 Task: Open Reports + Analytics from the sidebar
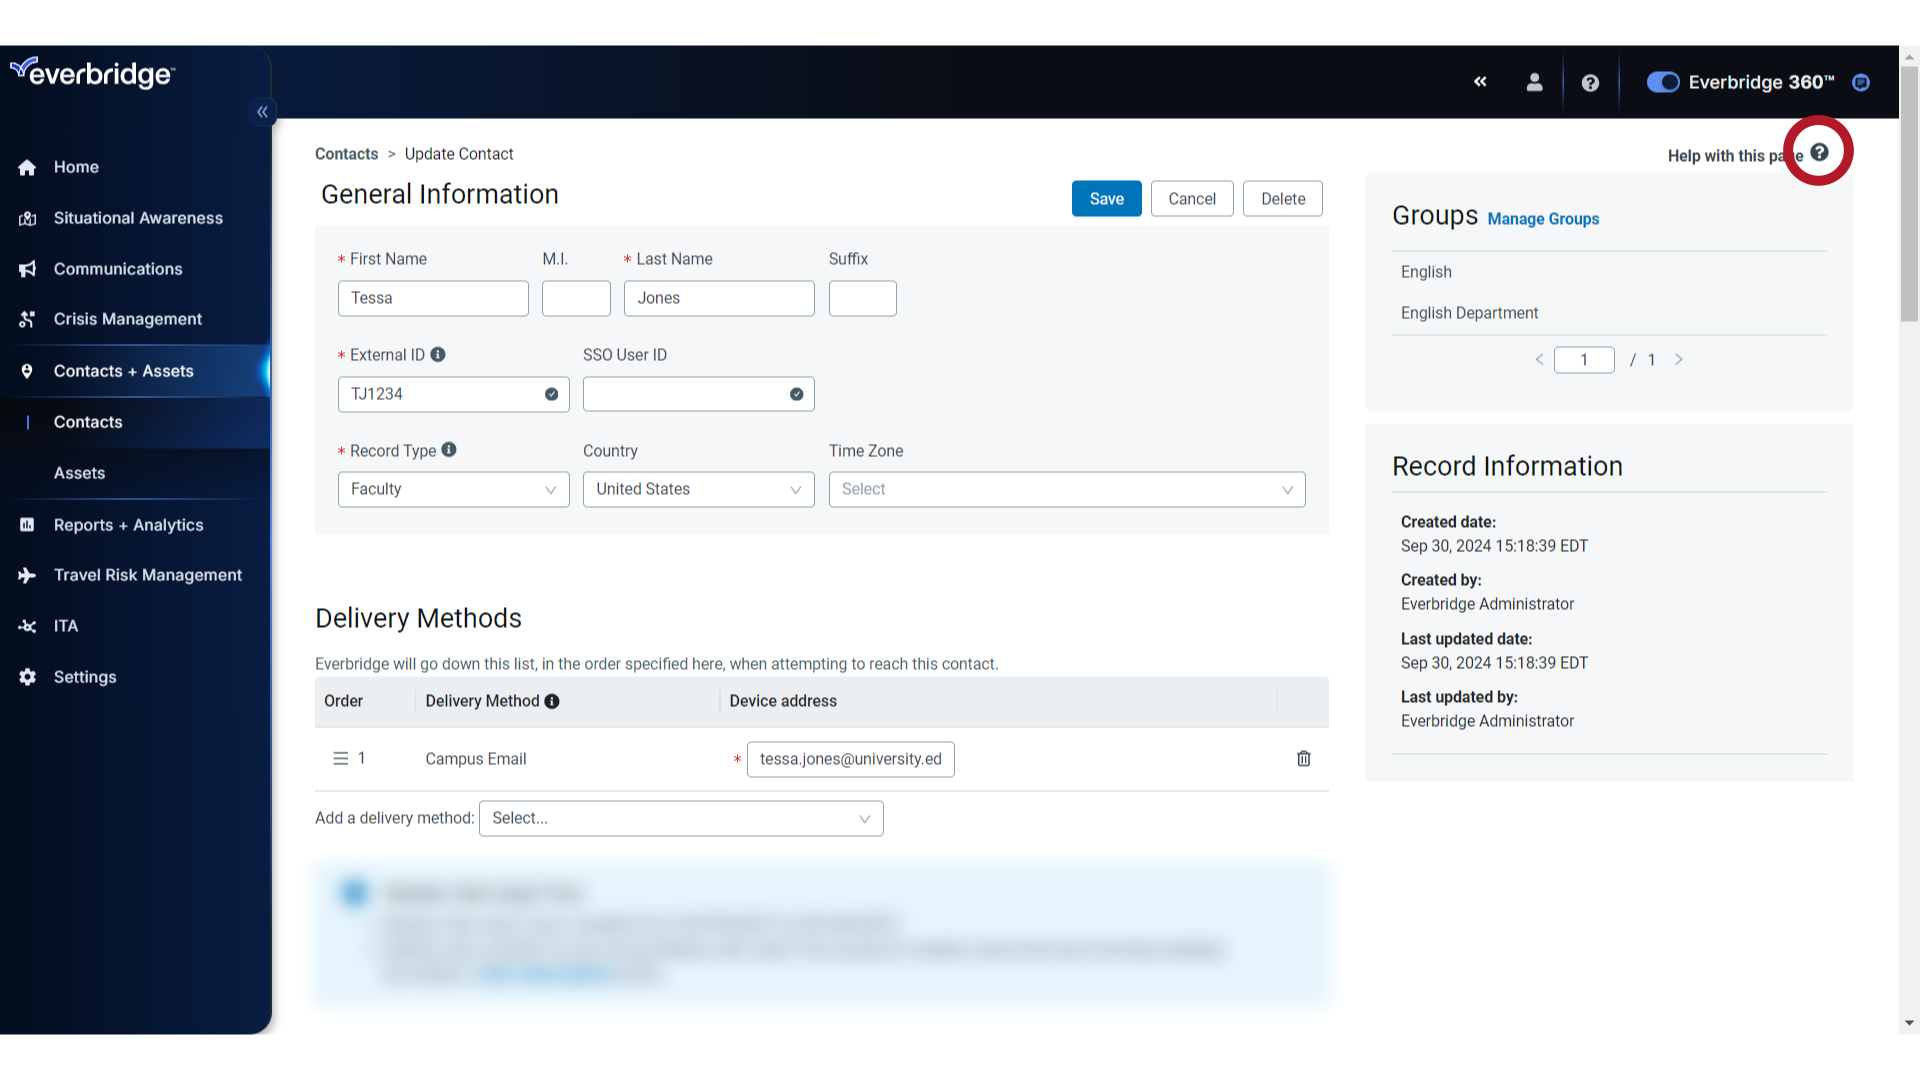(127, 525)
